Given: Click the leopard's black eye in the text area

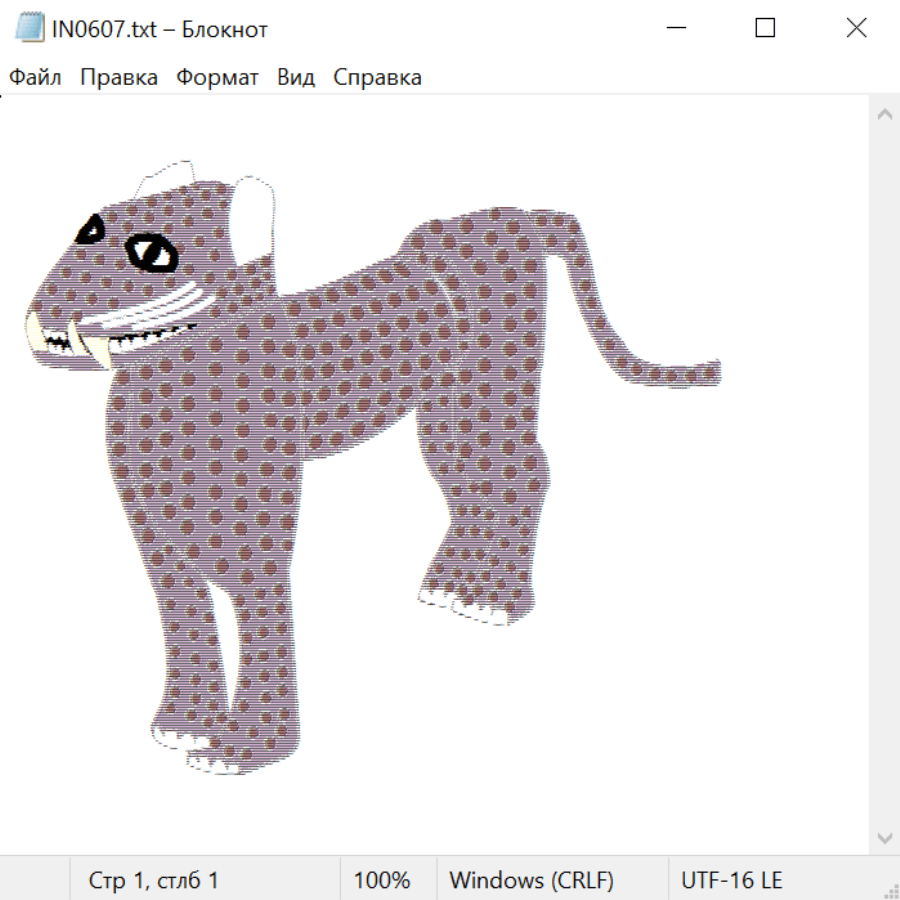Looking at the screenshot, I should 152,252.
